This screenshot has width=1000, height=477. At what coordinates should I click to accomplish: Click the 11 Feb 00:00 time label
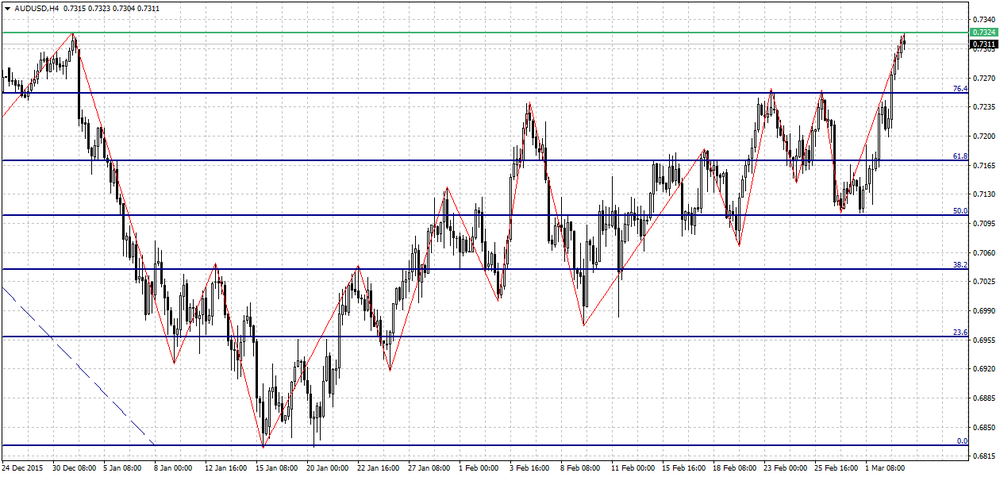coord(633,468)
